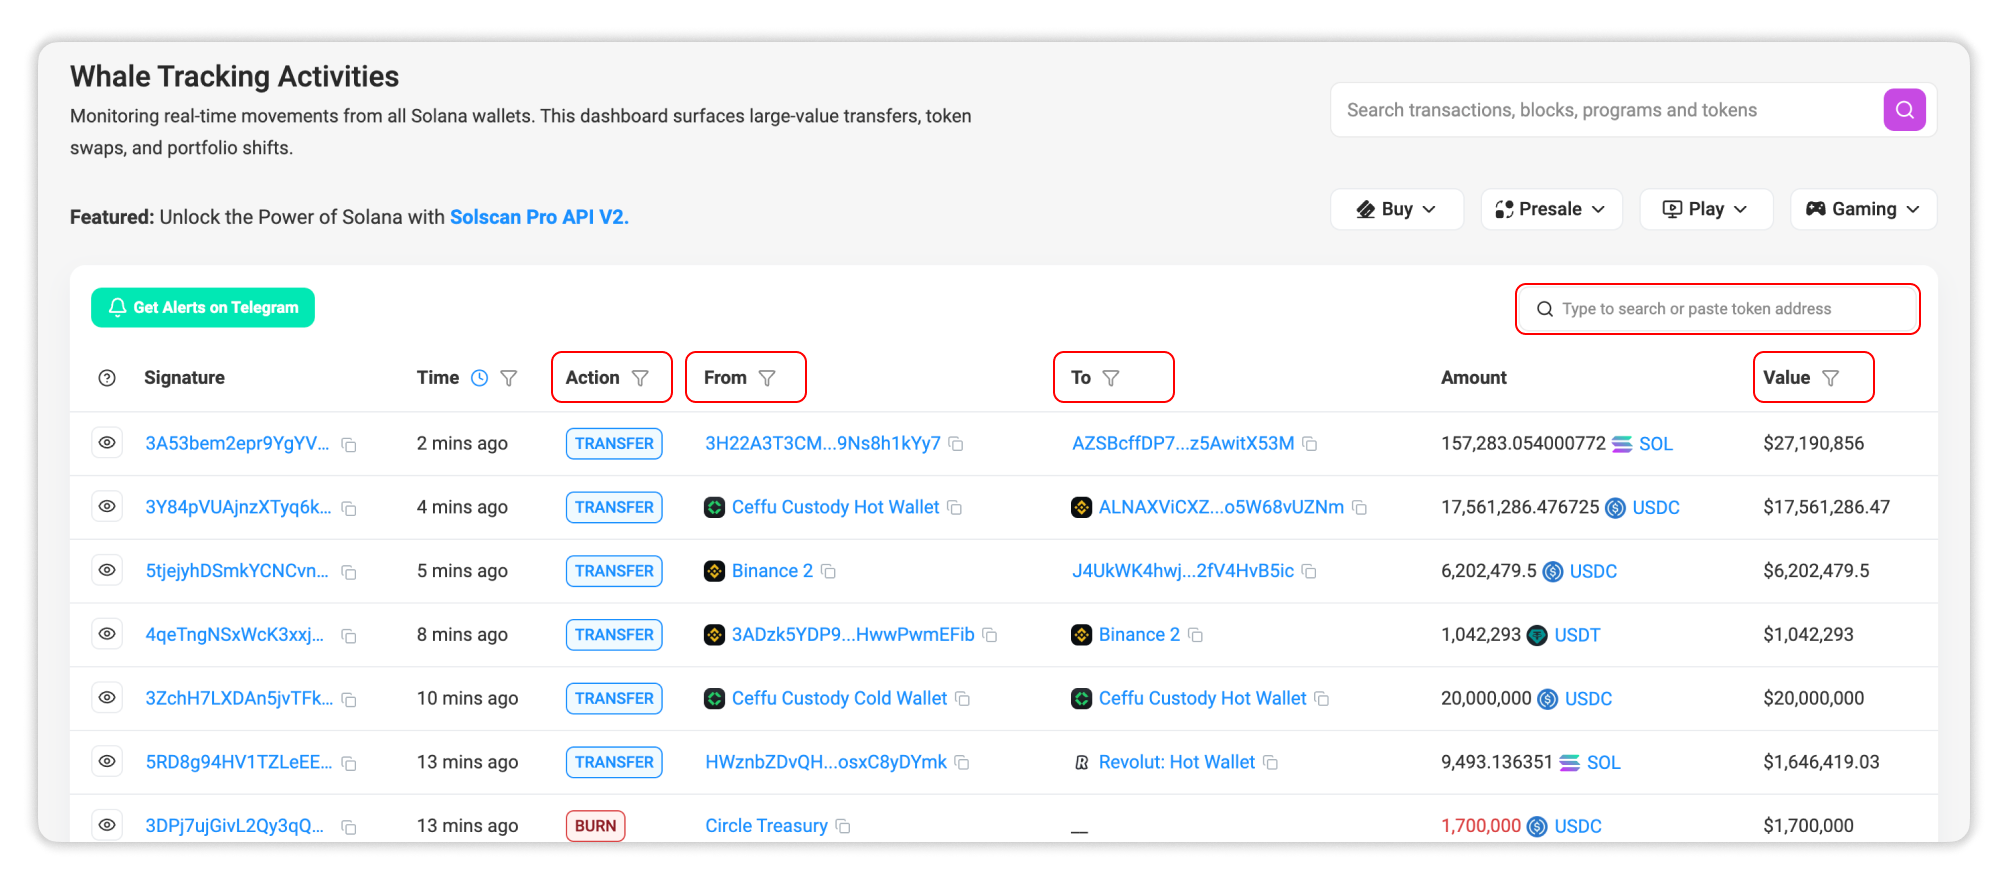Viewport: 2008px width, 884px height.
Task: Open the Play menu
Action: [1706, 209]
